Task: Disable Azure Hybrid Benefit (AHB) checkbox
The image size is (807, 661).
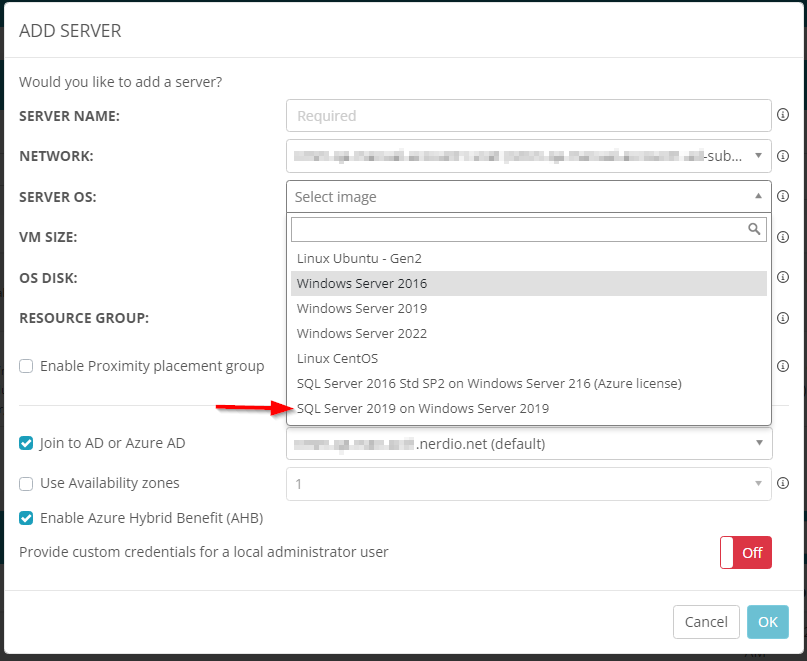Action: click(26, 518)
